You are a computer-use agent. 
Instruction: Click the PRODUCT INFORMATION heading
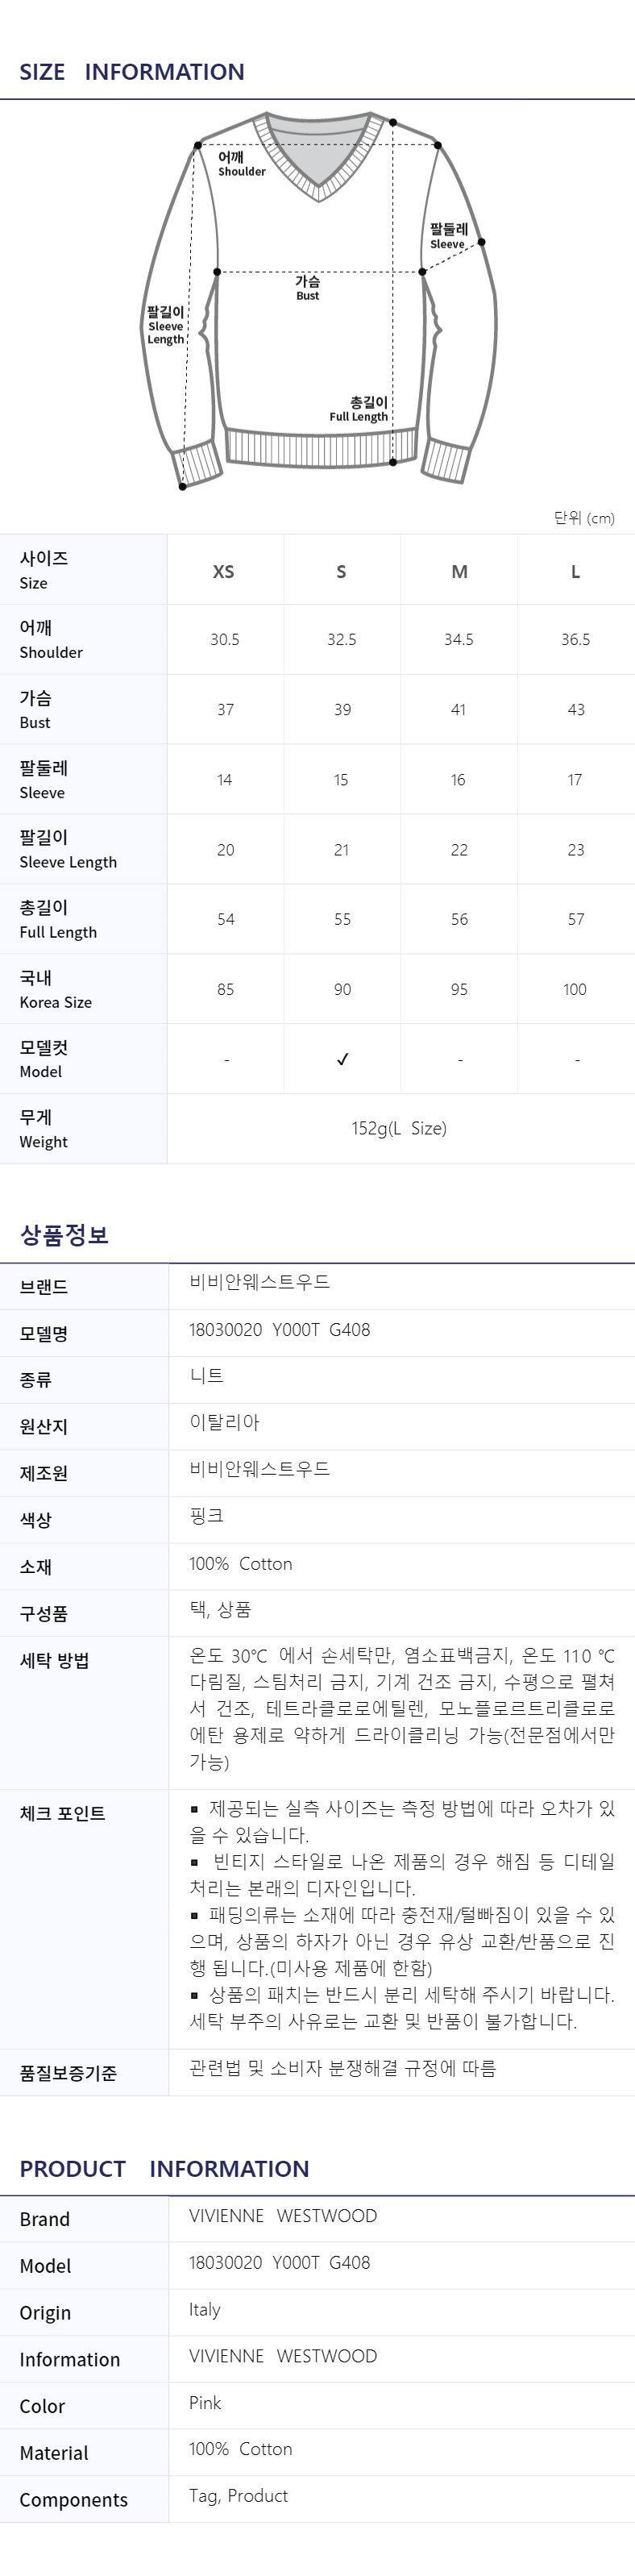coord(164,2168)
